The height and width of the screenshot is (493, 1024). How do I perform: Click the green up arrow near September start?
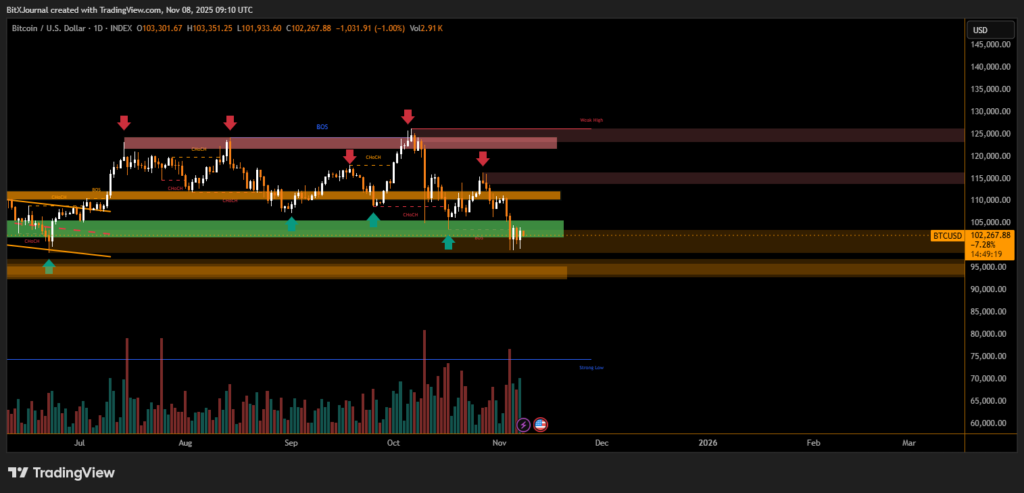click(290, 224)
